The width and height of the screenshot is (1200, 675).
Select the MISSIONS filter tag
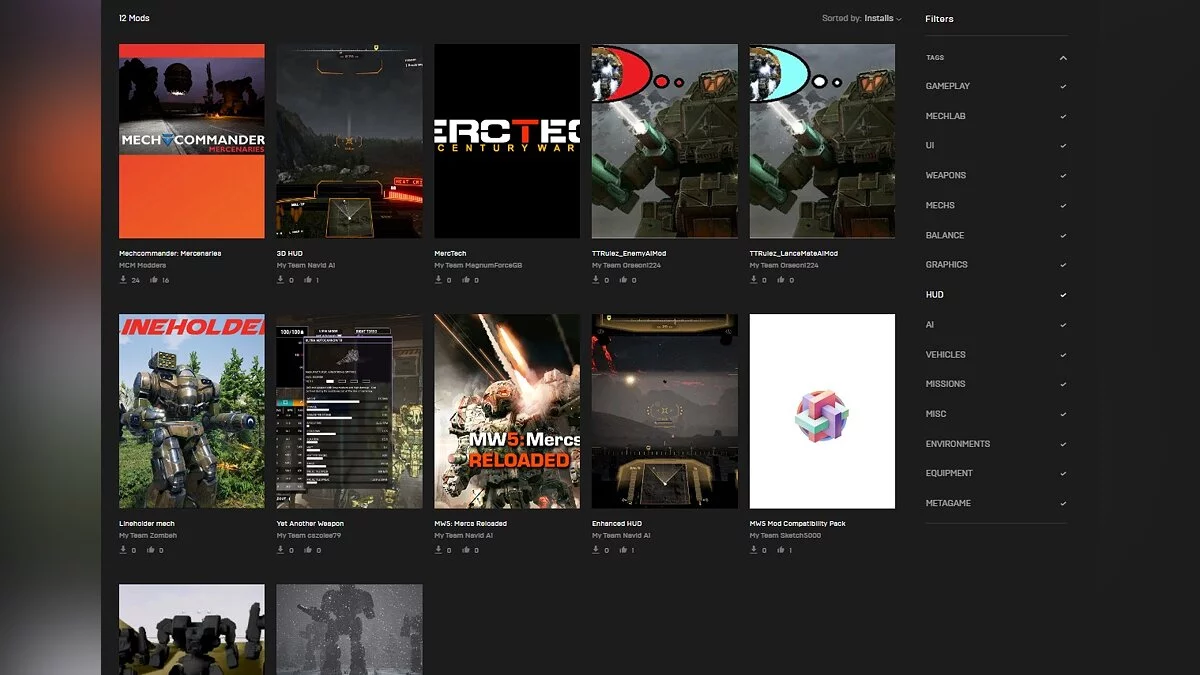point(946,384)
